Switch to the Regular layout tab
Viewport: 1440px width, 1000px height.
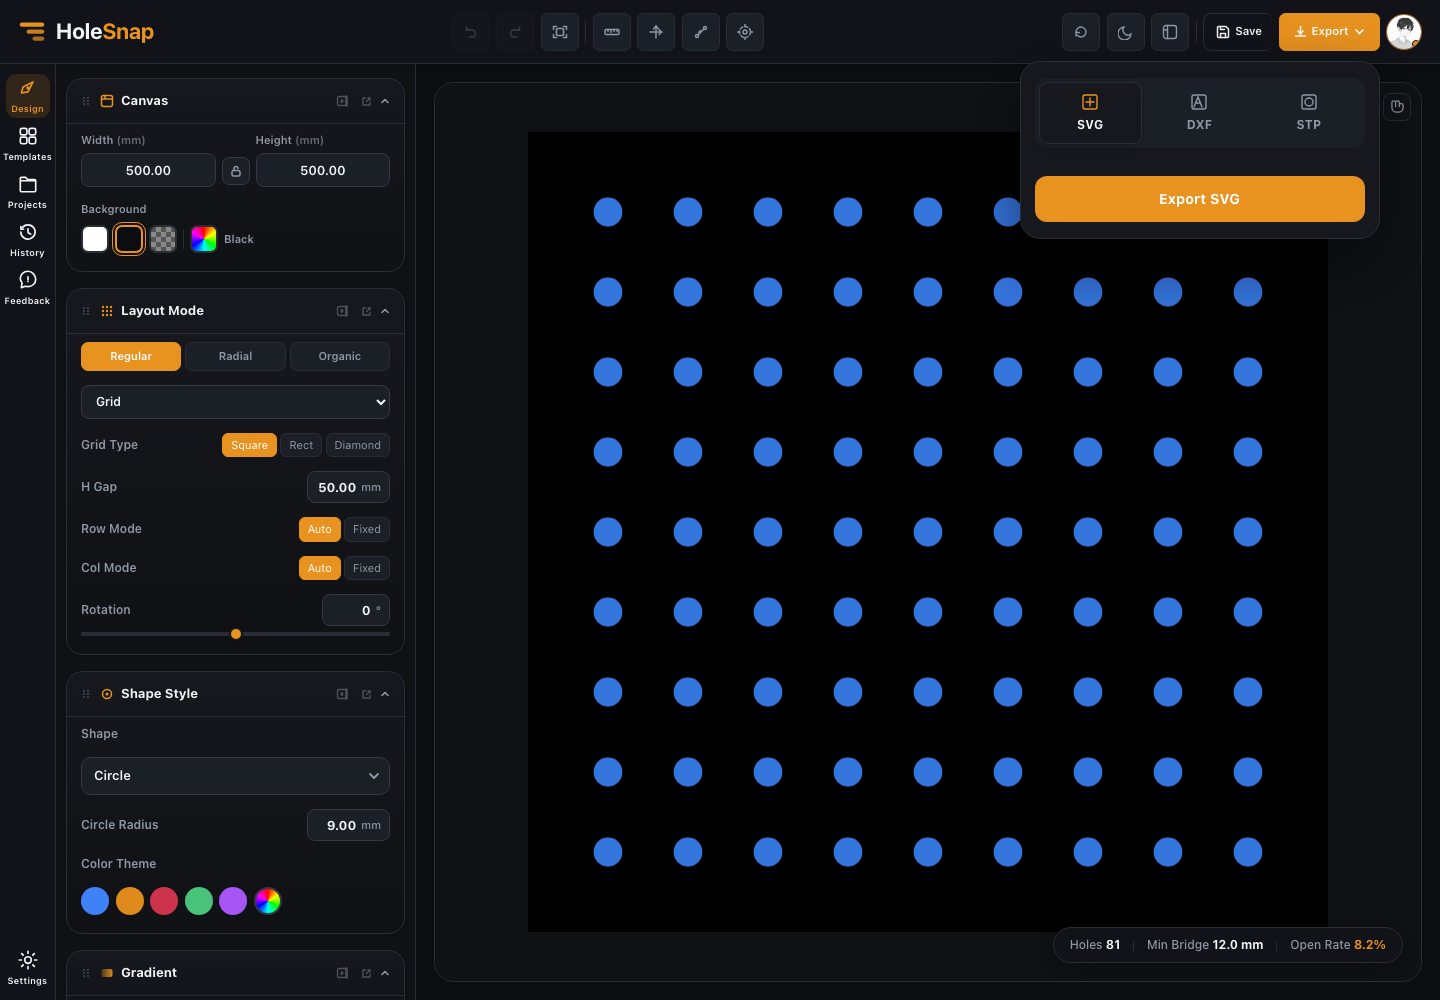click(131, 356)
